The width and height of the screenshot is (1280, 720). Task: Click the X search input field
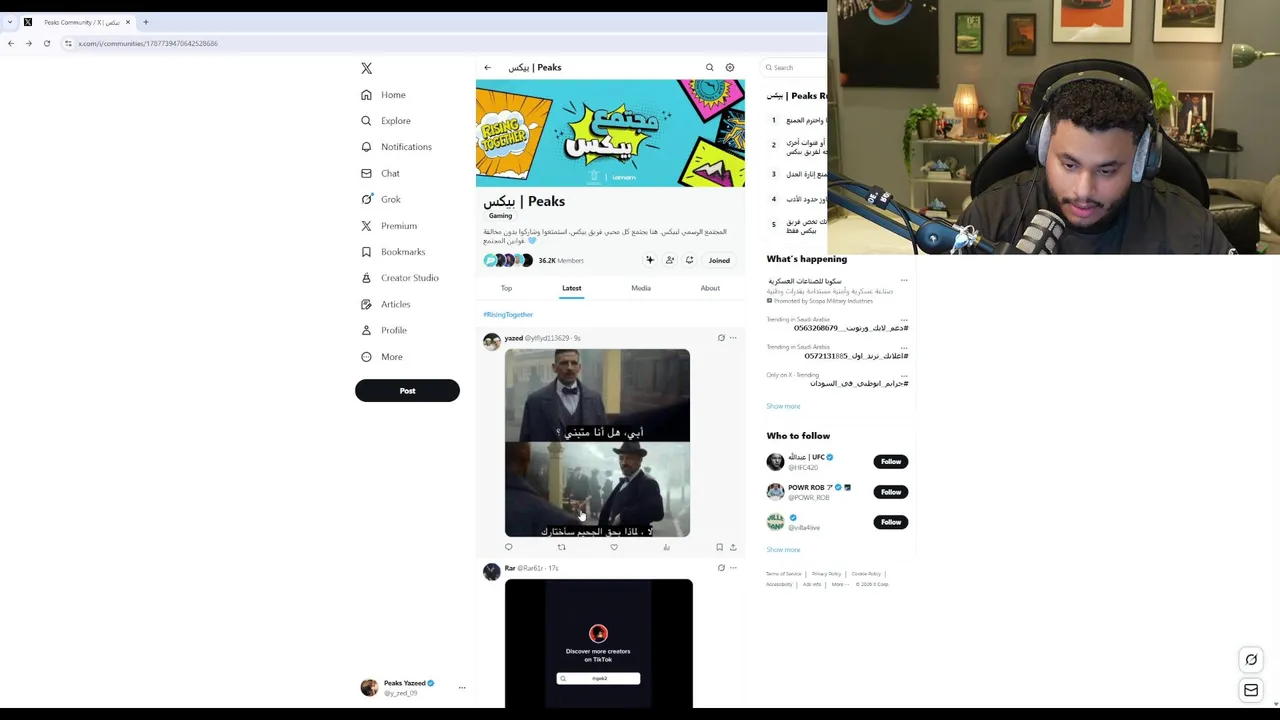pos(797,68)
